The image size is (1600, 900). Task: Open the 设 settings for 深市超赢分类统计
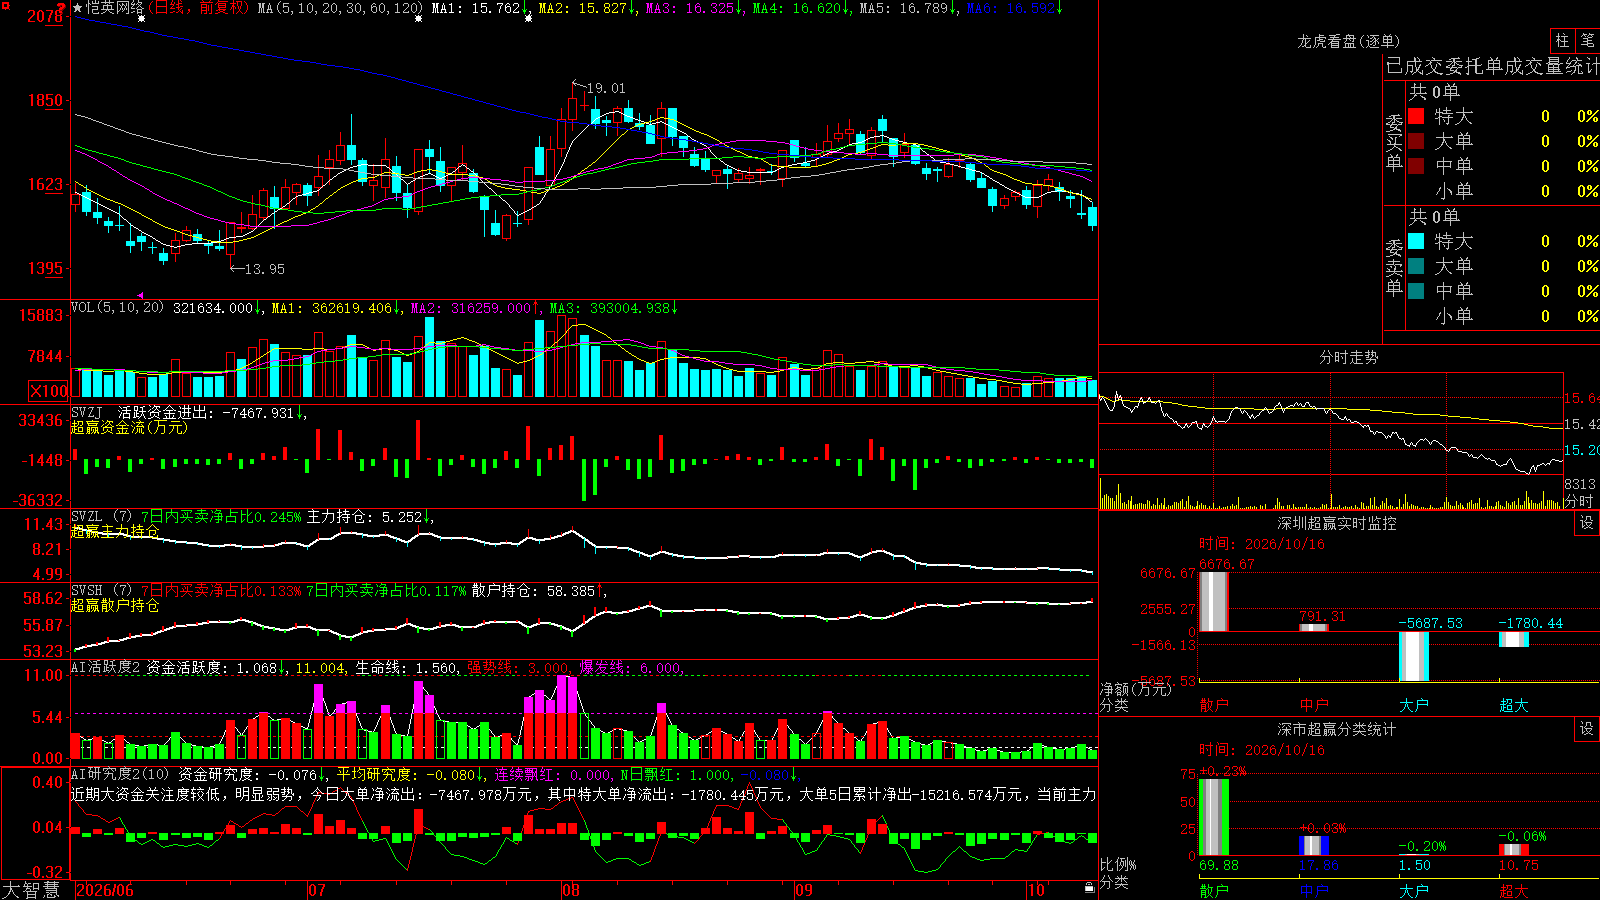click(1587, 729)
